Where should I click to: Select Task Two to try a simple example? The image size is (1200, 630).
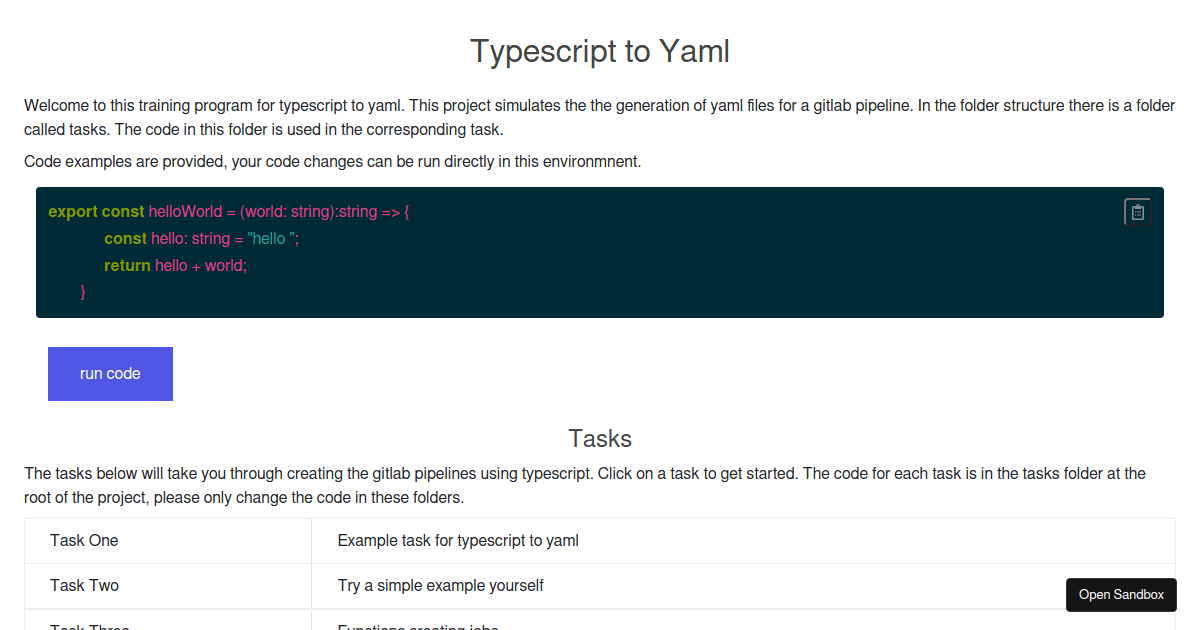tap(84, 585)
